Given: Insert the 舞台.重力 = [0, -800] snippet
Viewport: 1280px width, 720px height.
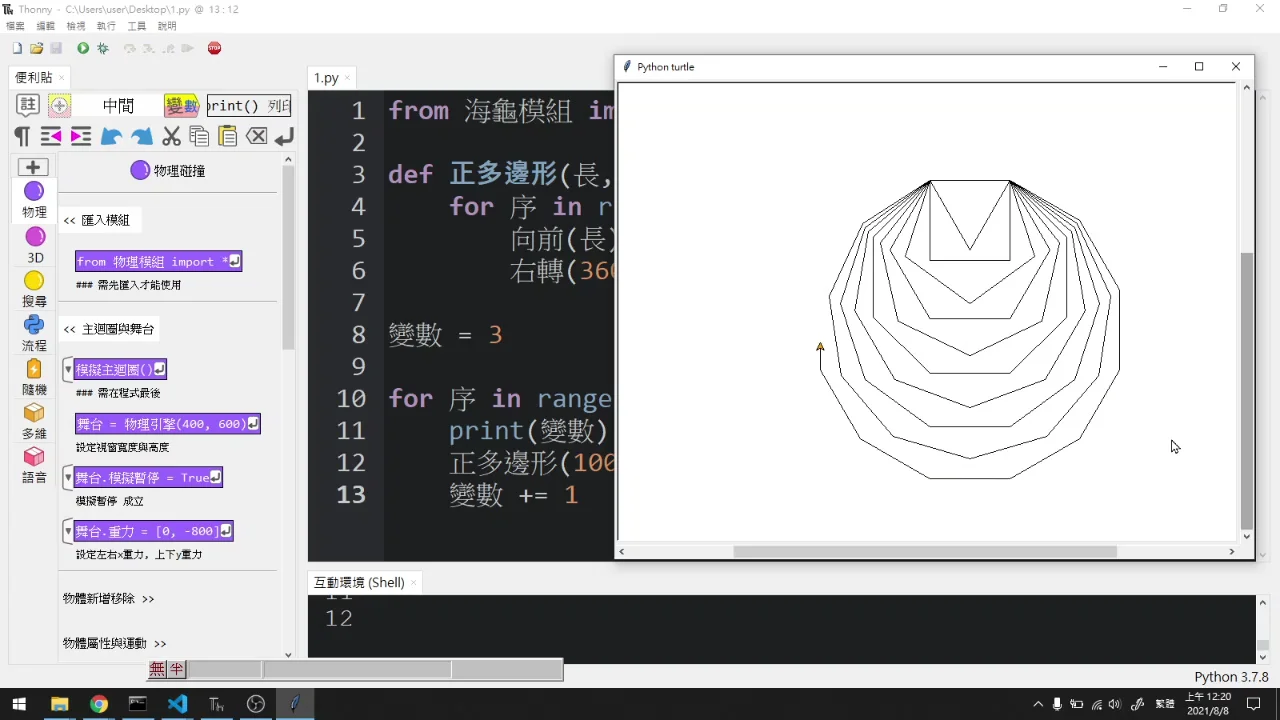Looking at the screenshot, I should (x=154, y=531).
